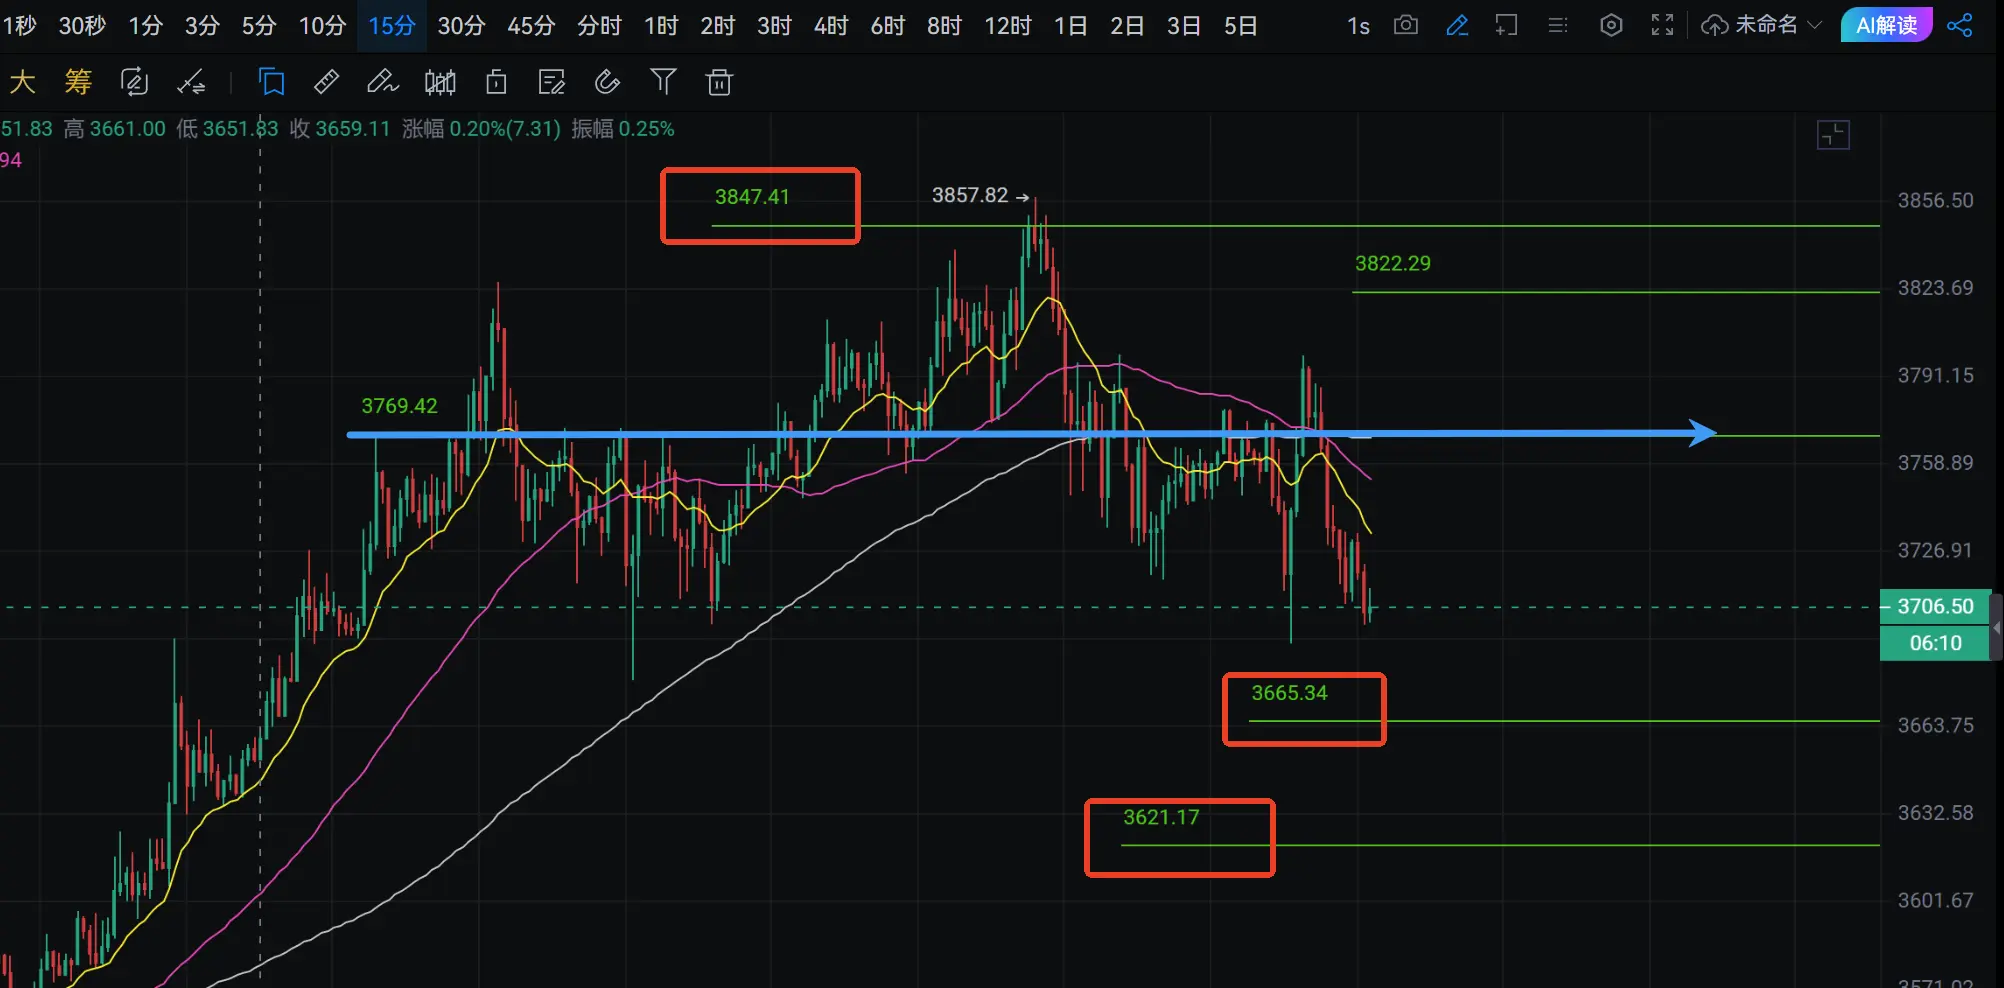Click the 收 3659.11 close value
Screen dimensions: 2004x988
pyautogui.click(x=339, y=129)
